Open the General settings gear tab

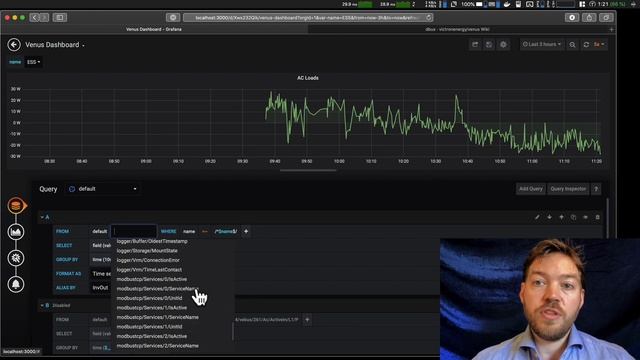(16, 258)
